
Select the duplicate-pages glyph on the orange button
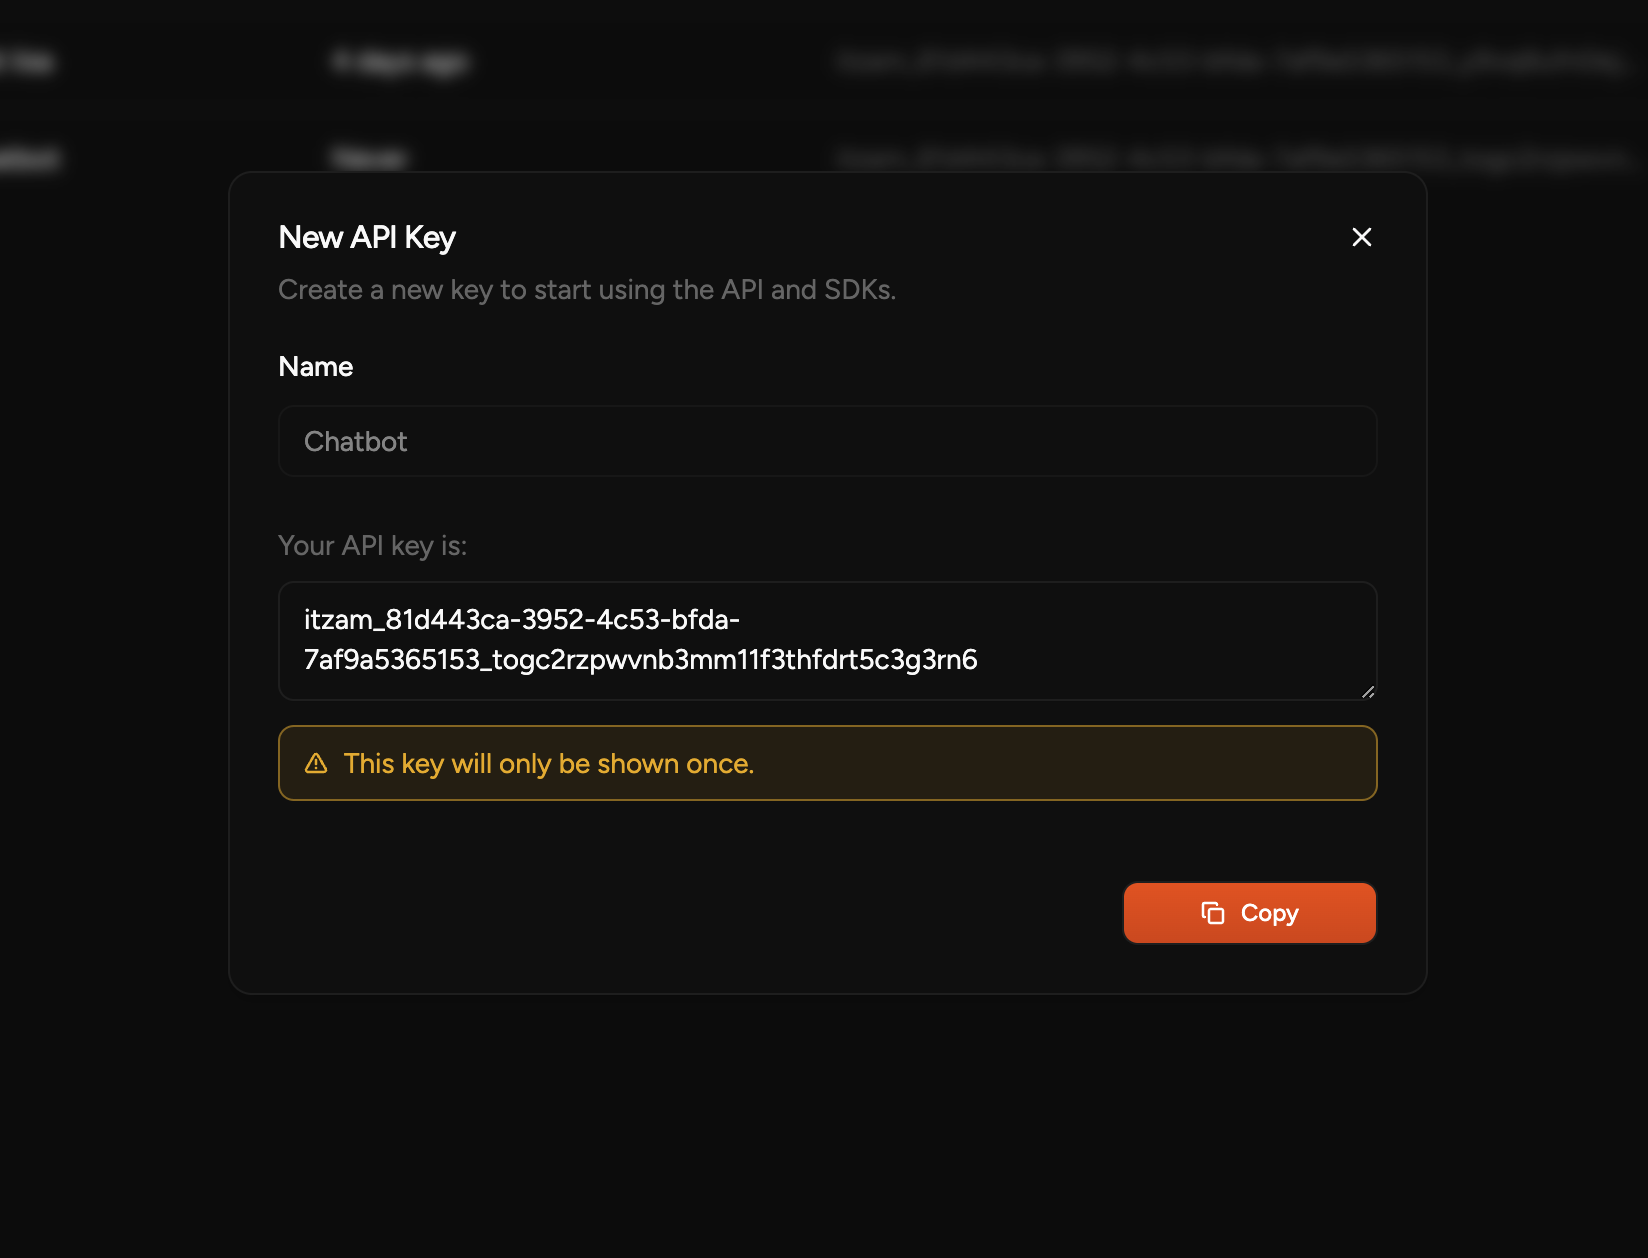point(1213,913)
